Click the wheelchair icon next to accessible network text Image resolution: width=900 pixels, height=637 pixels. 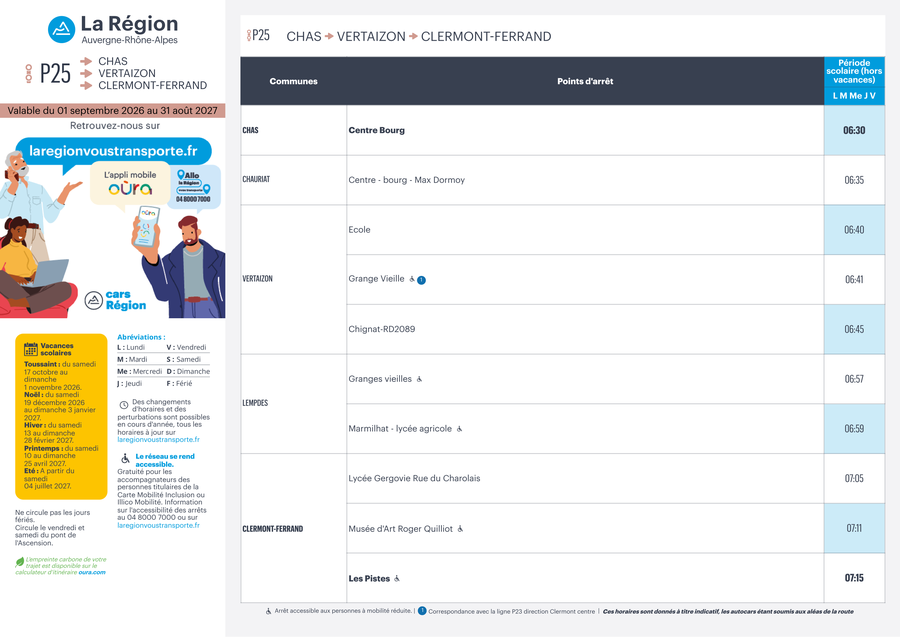point(125,459)
